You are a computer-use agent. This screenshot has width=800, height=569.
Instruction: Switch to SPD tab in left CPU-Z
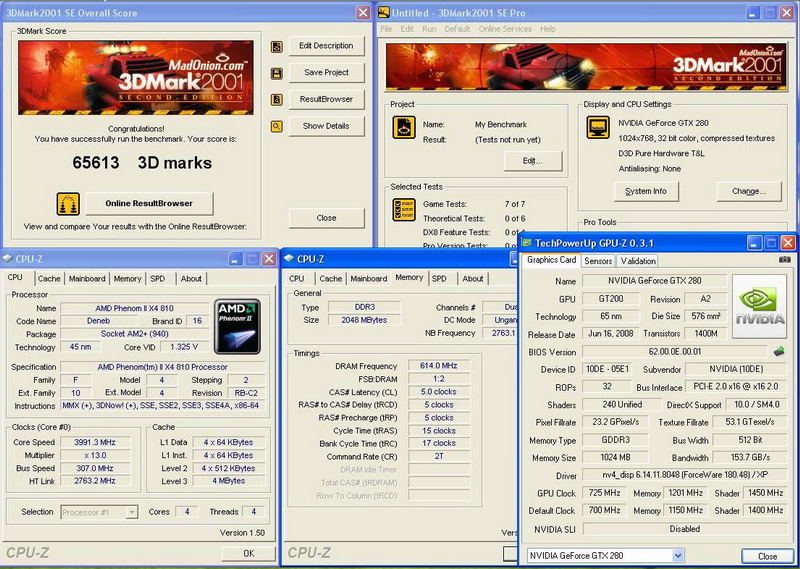tap(158, 279)
